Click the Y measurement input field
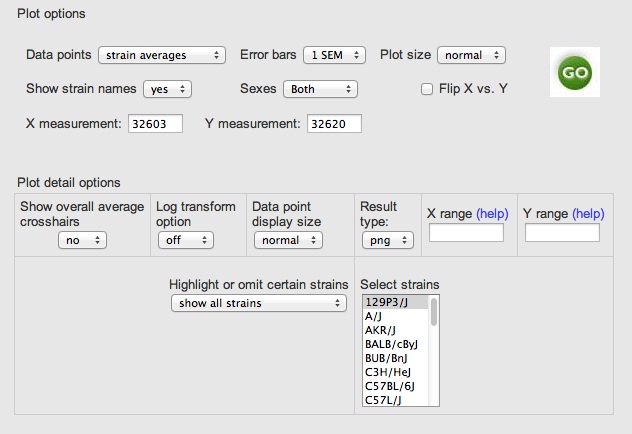The height and width of the screenshot is (434, 632). (334, 124)
